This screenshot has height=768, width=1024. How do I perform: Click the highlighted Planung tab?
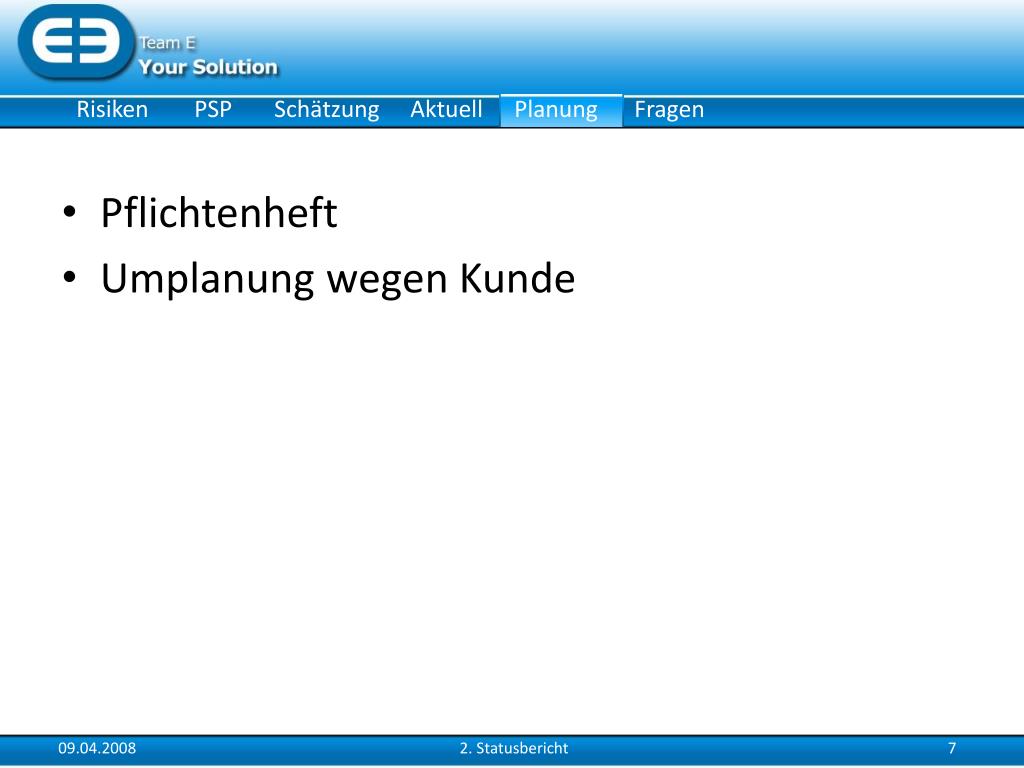[x=562, y=110]
